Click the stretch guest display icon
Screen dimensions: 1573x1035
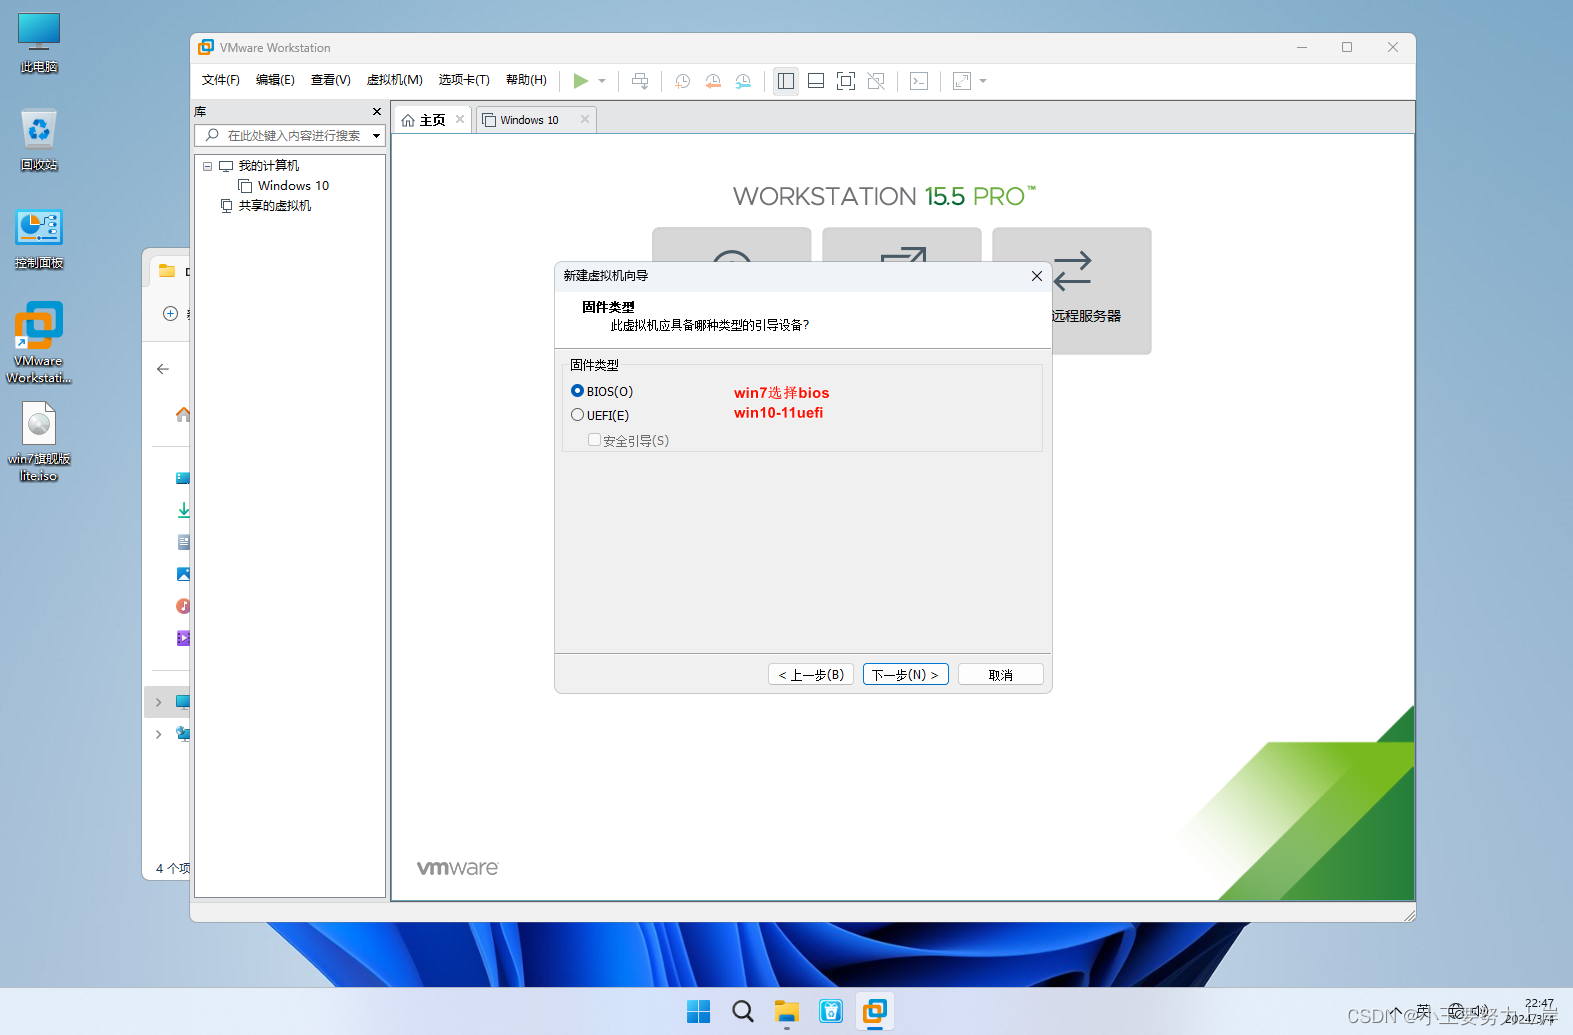[x=962, y=81]
